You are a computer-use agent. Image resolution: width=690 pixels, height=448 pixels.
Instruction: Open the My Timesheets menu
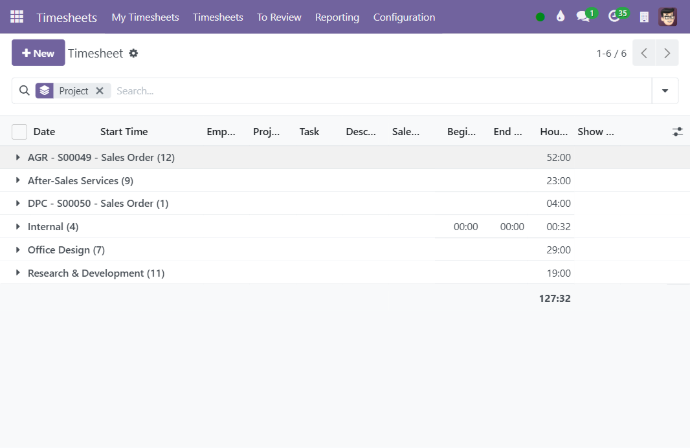[x=145, y=17]
